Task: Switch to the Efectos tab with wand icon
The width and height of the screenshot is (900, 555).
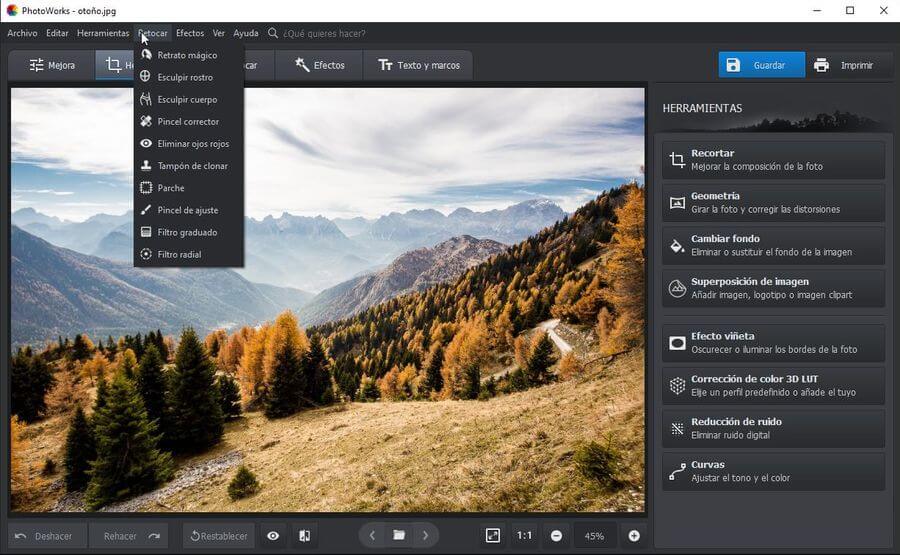Action: coord(320,65)
